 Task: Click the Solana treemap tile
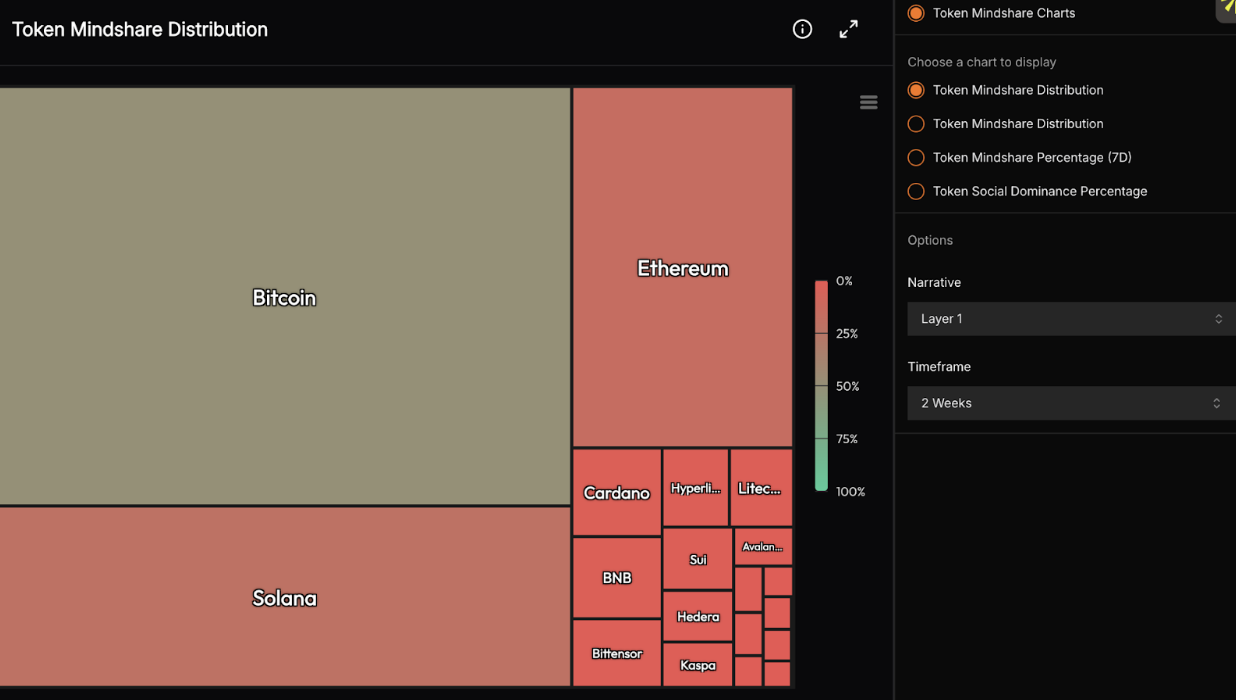[284, 597]
